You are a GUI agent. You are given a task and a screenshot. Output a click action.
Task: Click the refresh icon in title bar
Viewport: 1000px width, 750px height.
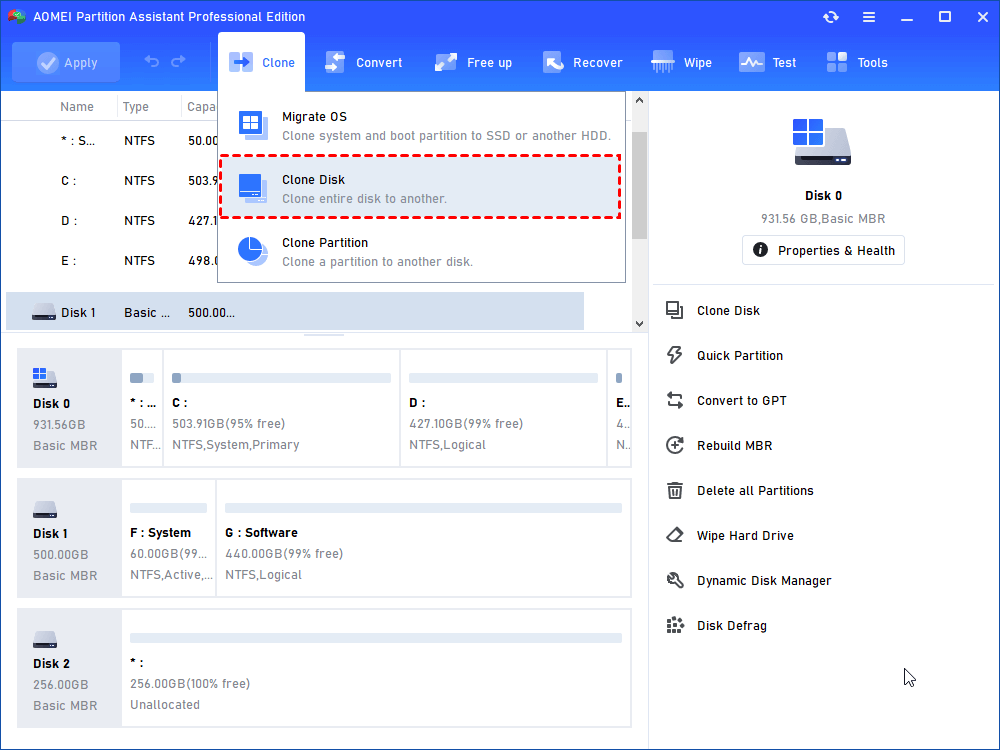point(830,17)
